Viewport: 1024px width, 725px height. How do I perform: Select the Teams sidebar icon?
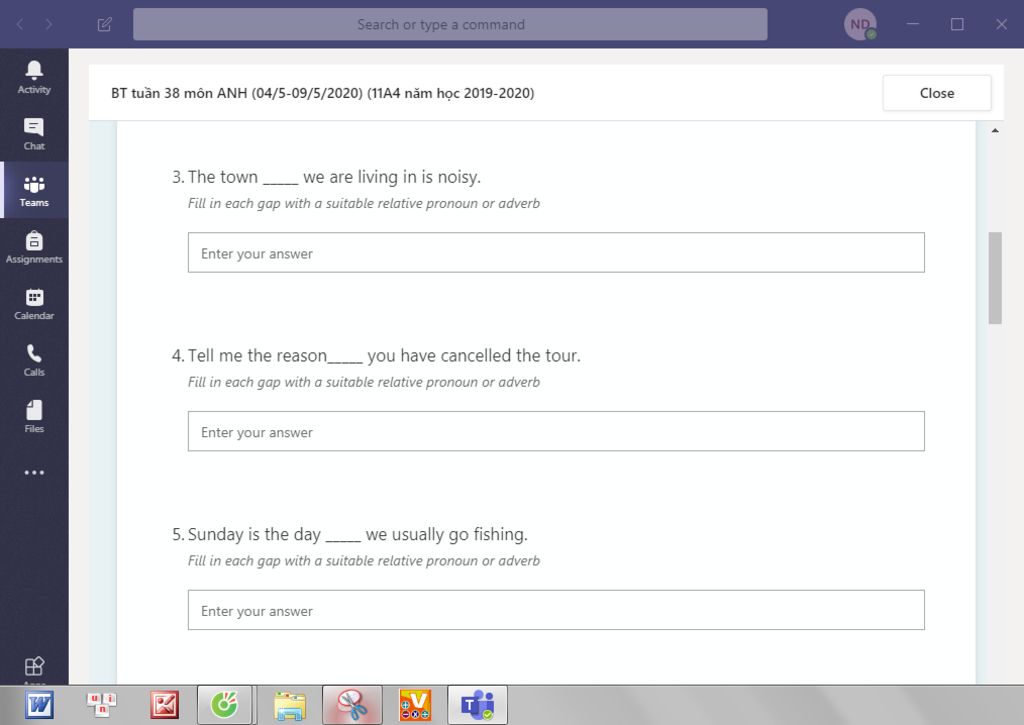tap(34, 190)
